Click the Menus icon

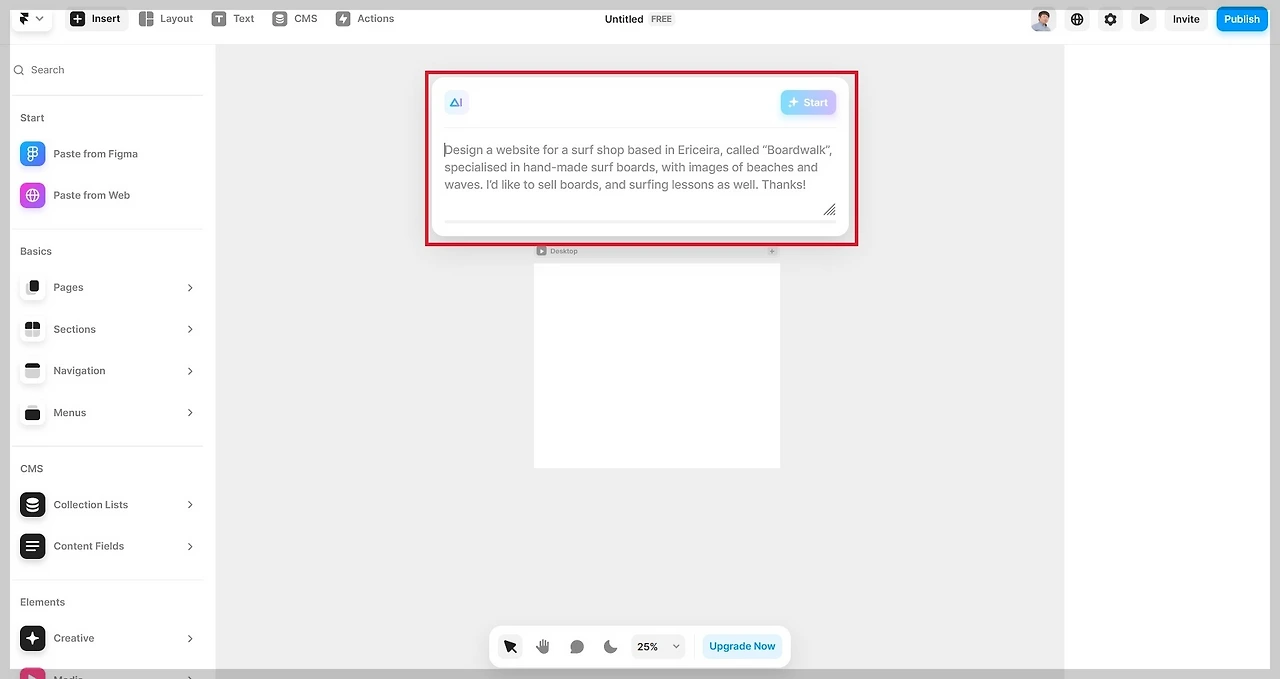[33, 413]
